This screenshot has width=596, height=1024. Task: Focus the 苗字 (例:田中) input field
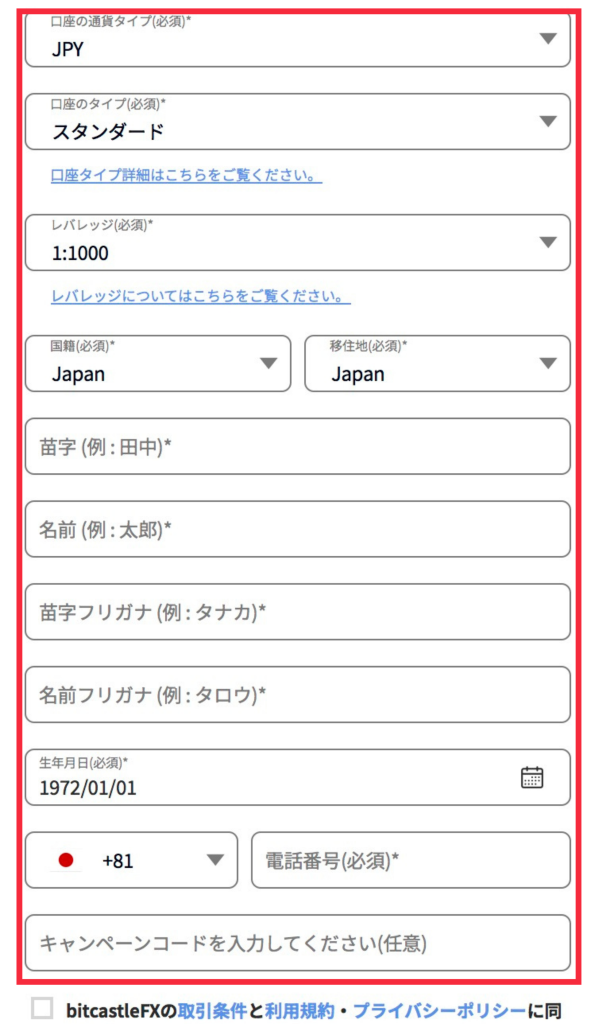pyautogui.click(x=298, y=447)
